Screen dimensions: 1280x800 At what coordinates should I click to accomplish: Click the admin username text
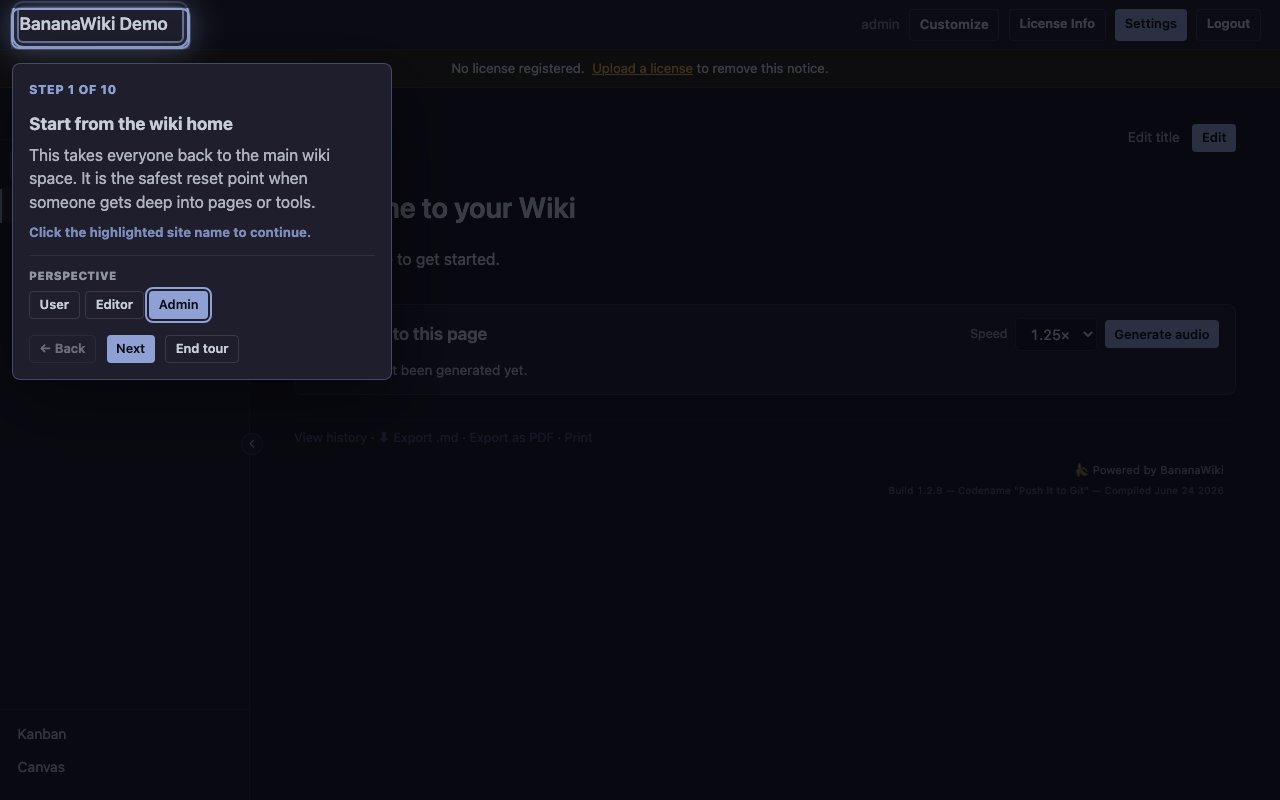pos(880,25)
